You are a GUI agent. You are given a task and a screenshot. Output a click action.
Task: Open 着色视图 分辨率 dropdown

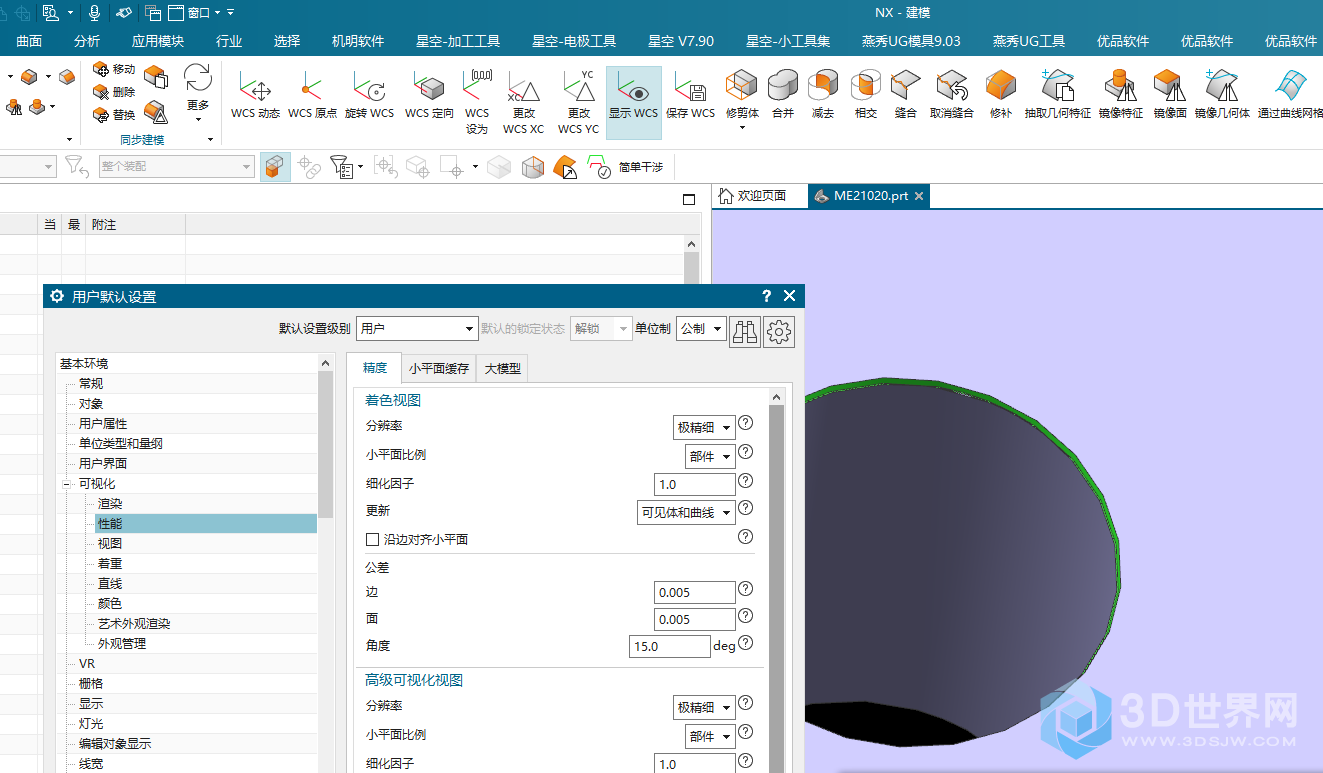tap(704, 427)
